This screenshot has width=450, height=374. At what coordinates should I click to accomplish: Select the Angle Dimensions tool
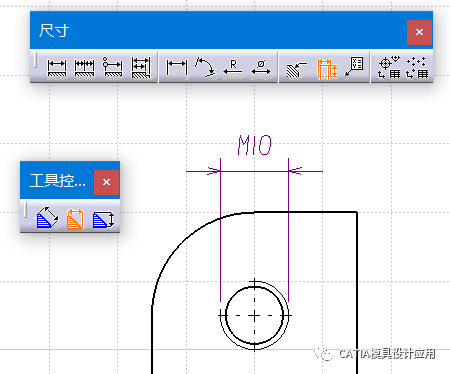click(x=205, y=68)
